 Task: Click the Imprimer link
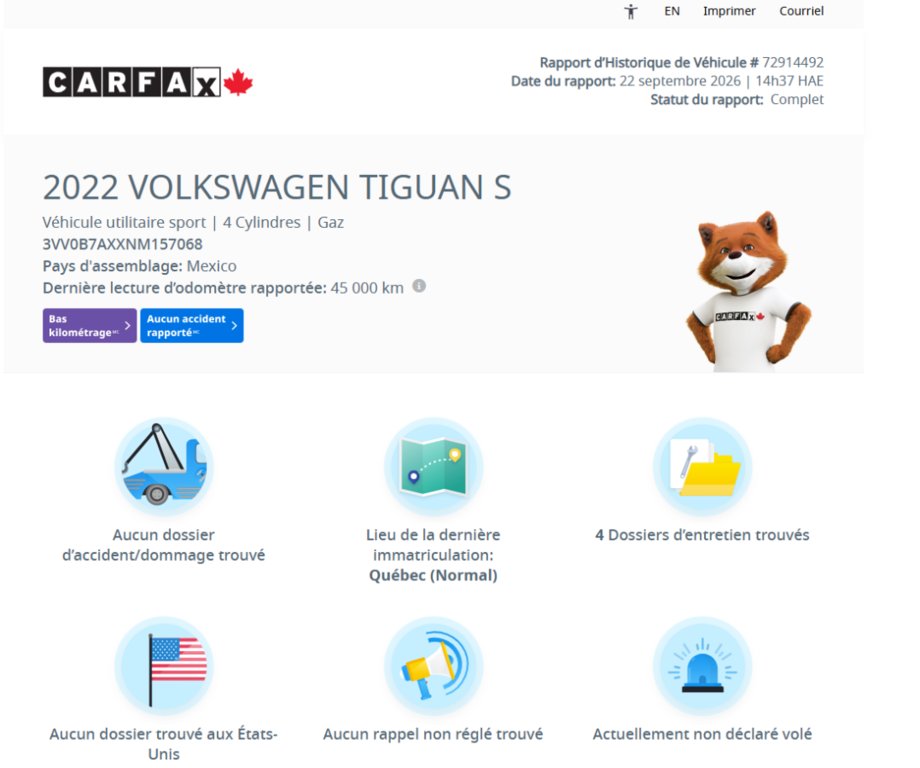(x=729, y=11)
